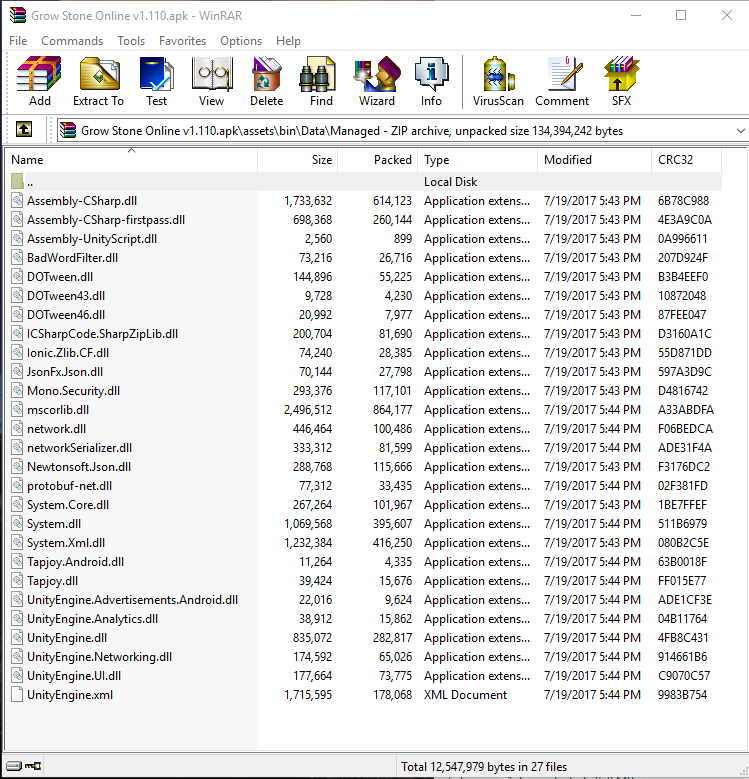
Task: Click the Tapjoy.dll file icon
Action: point(17,580)
